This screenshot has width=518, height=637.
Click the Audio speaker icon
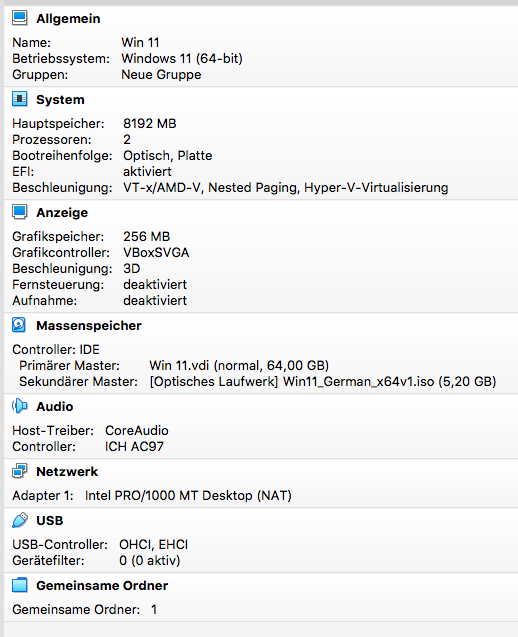20,406
